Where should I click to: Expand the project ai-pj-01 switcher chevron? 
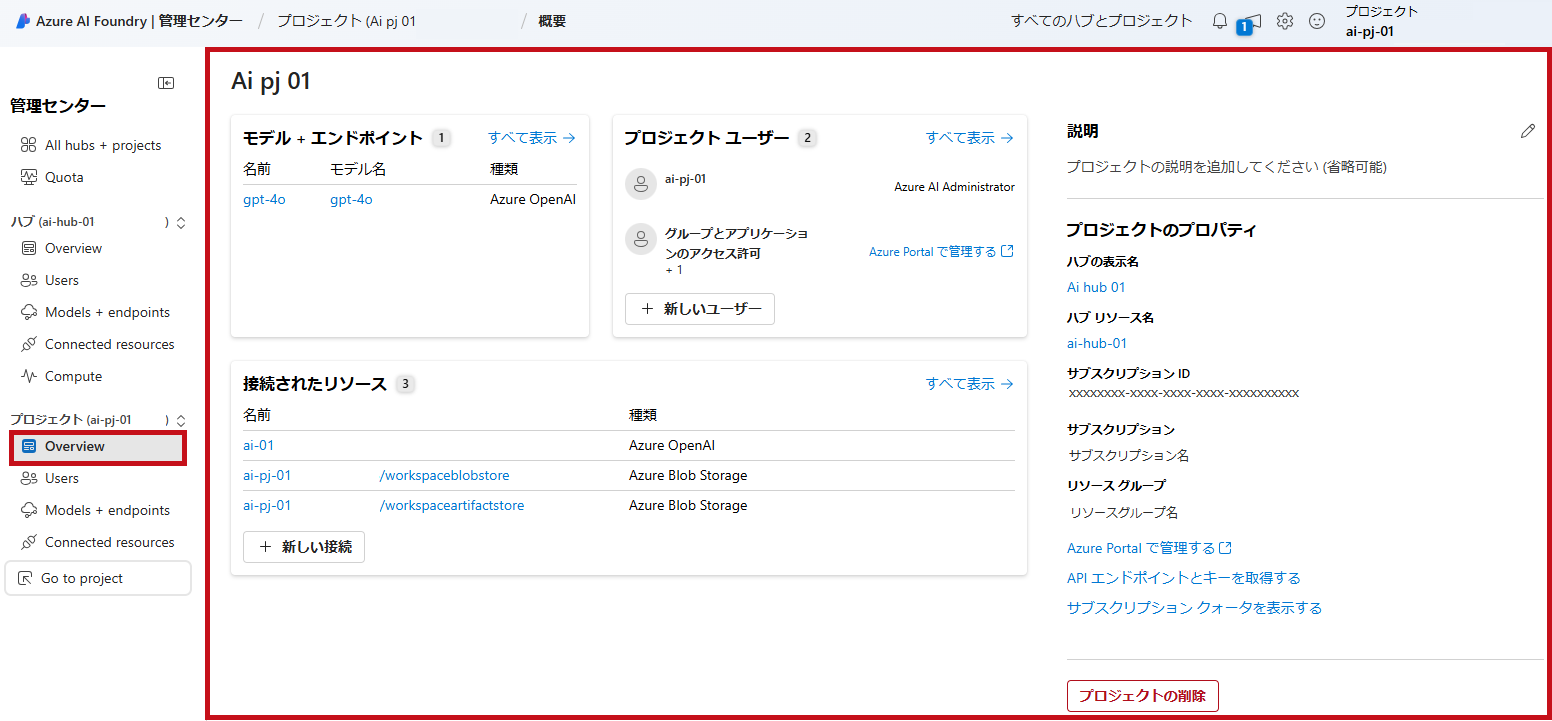[x=181, y=420]
